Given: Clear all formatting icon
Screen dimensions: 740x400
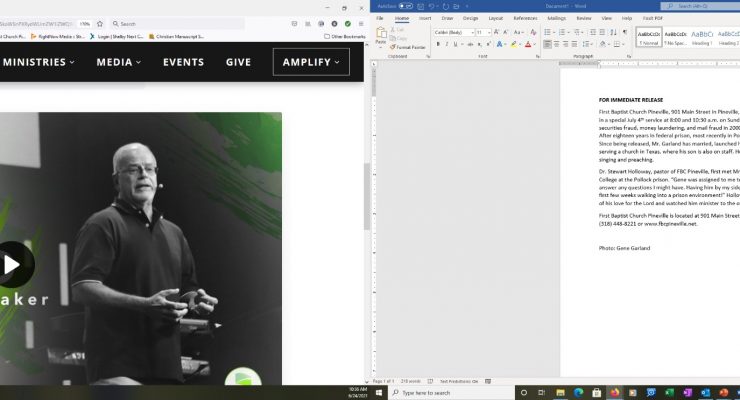Looking at the screenshot, I should pos(533,32).
